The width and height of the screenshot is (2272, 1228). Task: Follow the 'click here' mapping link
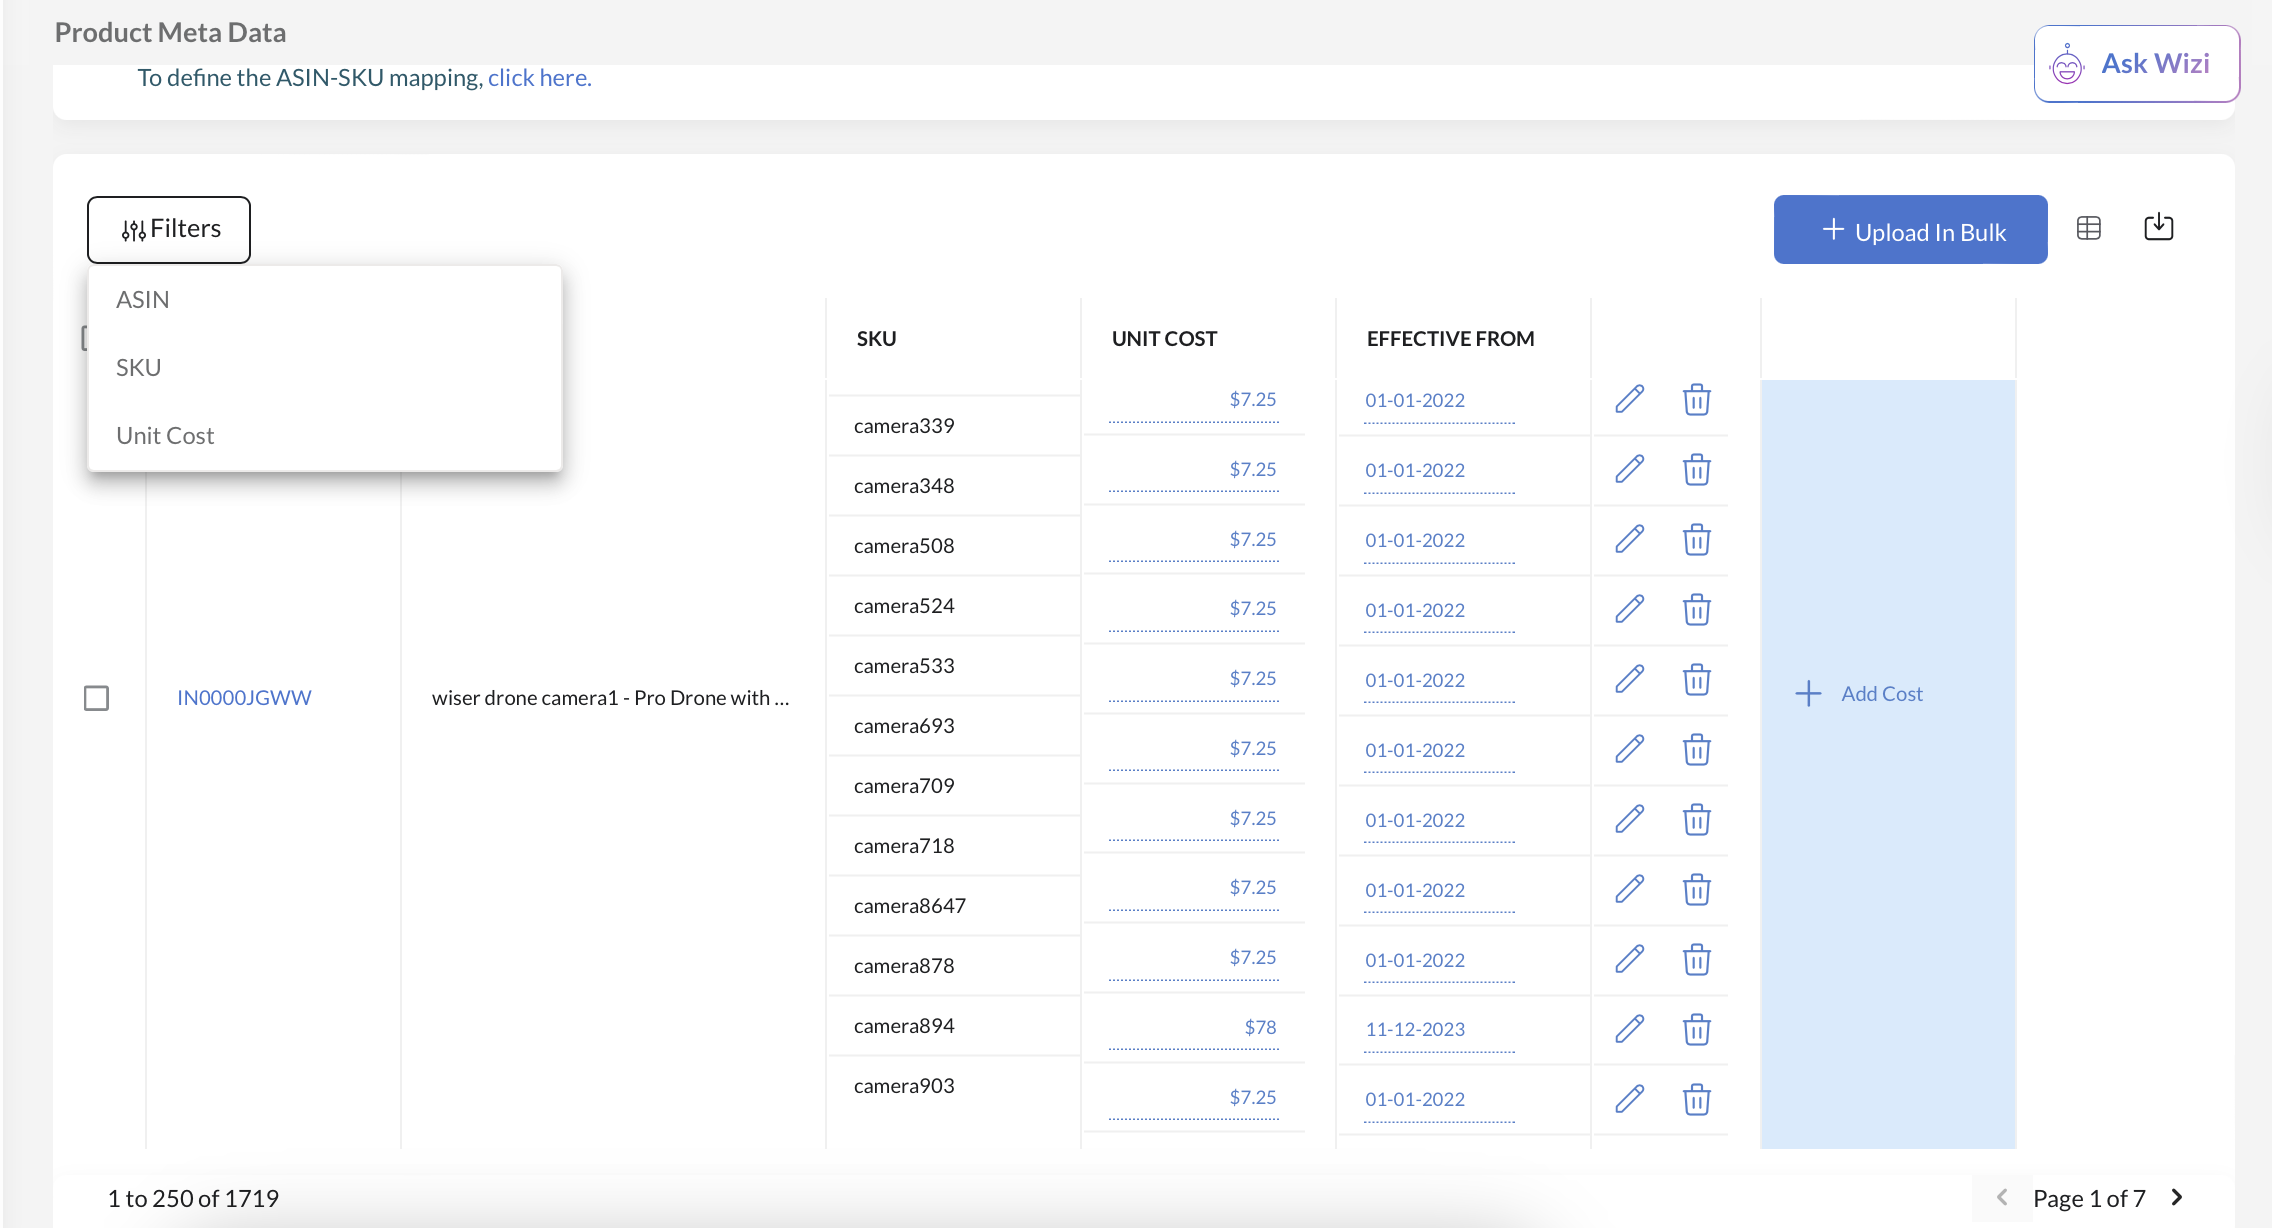tap(539, 78)
